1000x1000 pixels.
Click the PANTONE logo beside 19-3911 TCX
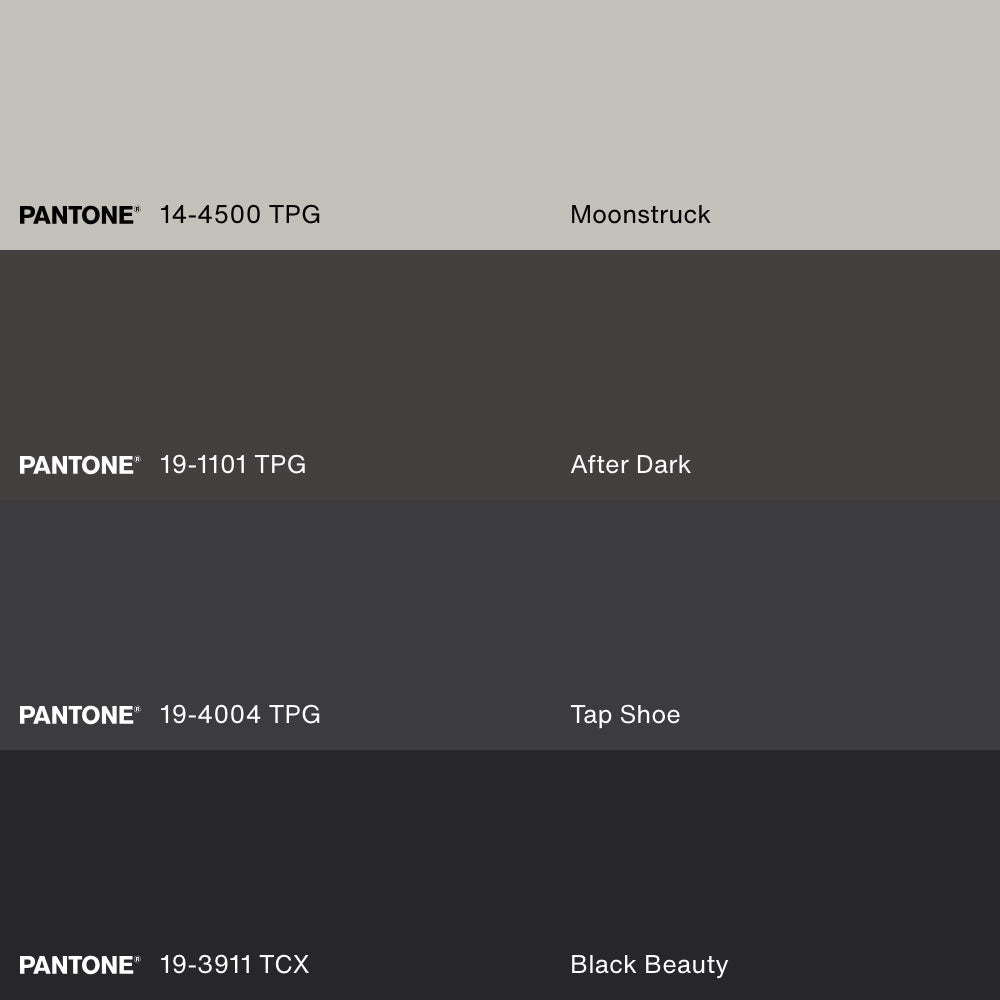[76, 965]
